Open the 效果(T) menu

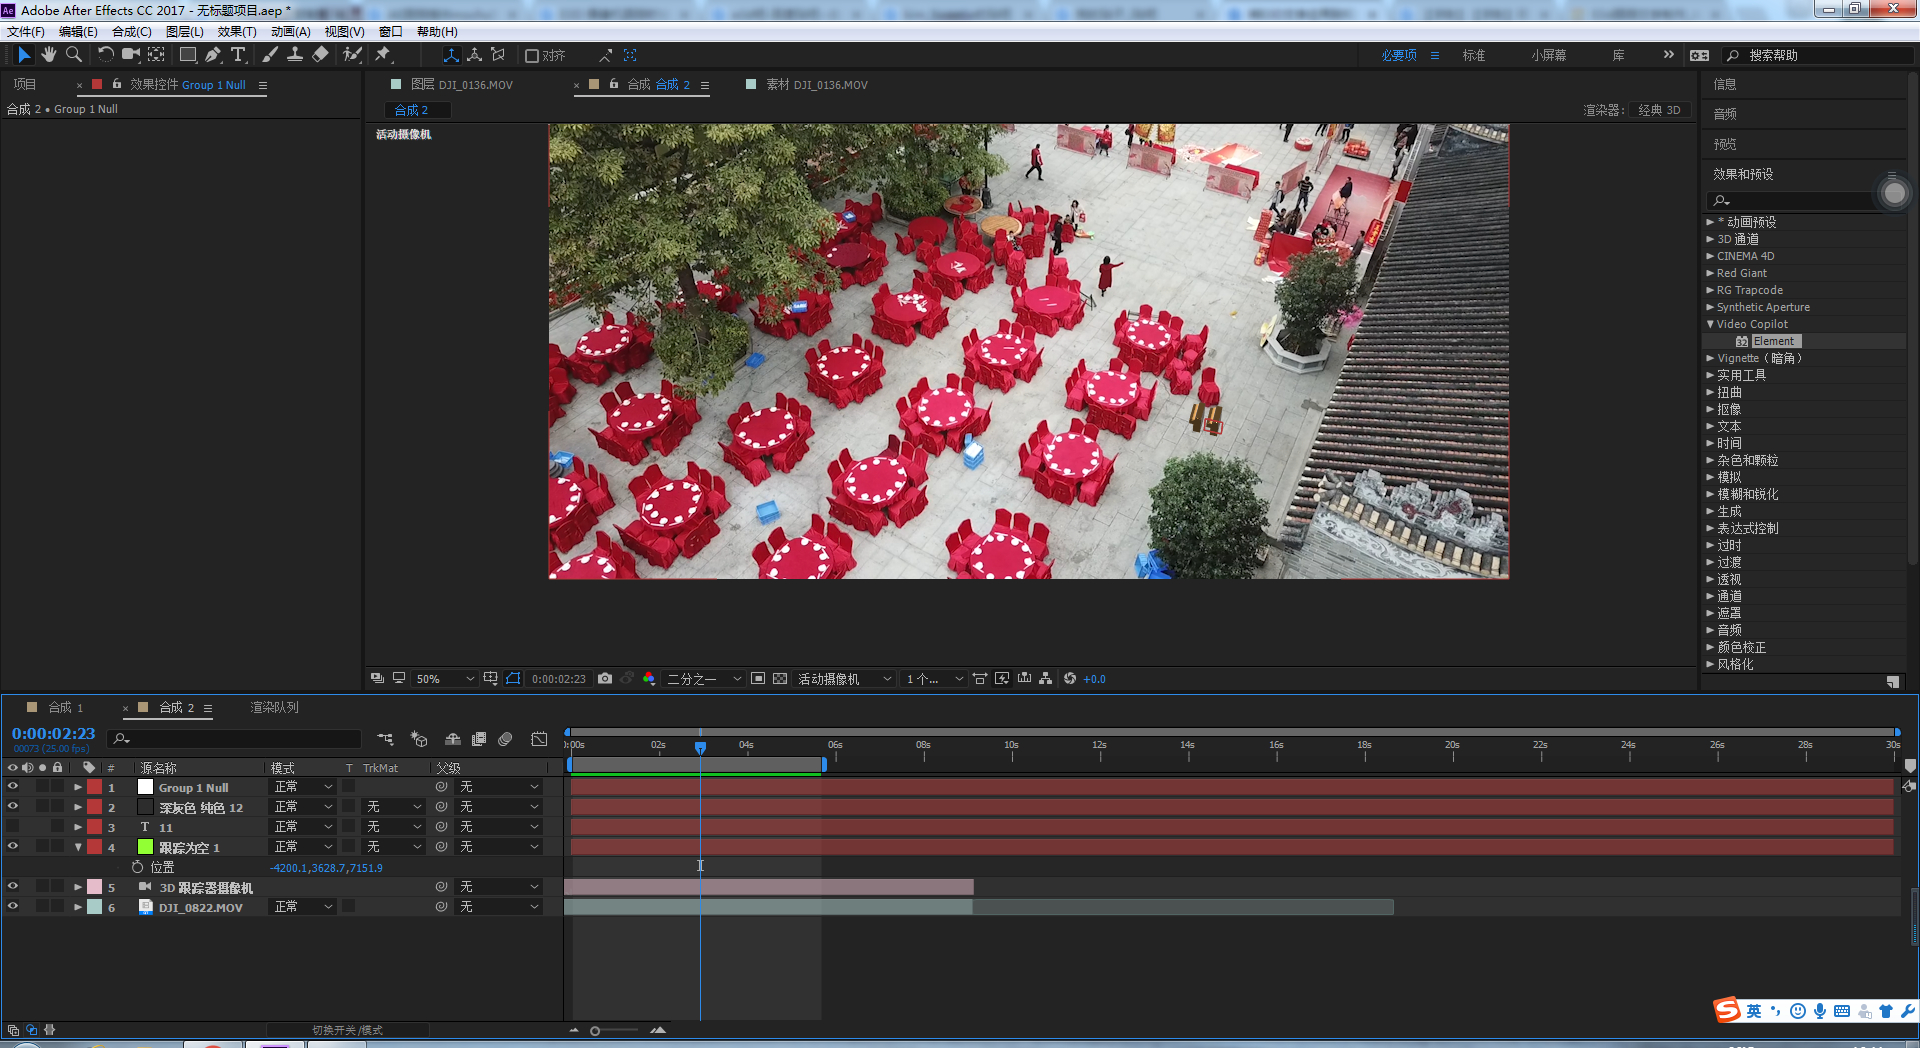237,32
